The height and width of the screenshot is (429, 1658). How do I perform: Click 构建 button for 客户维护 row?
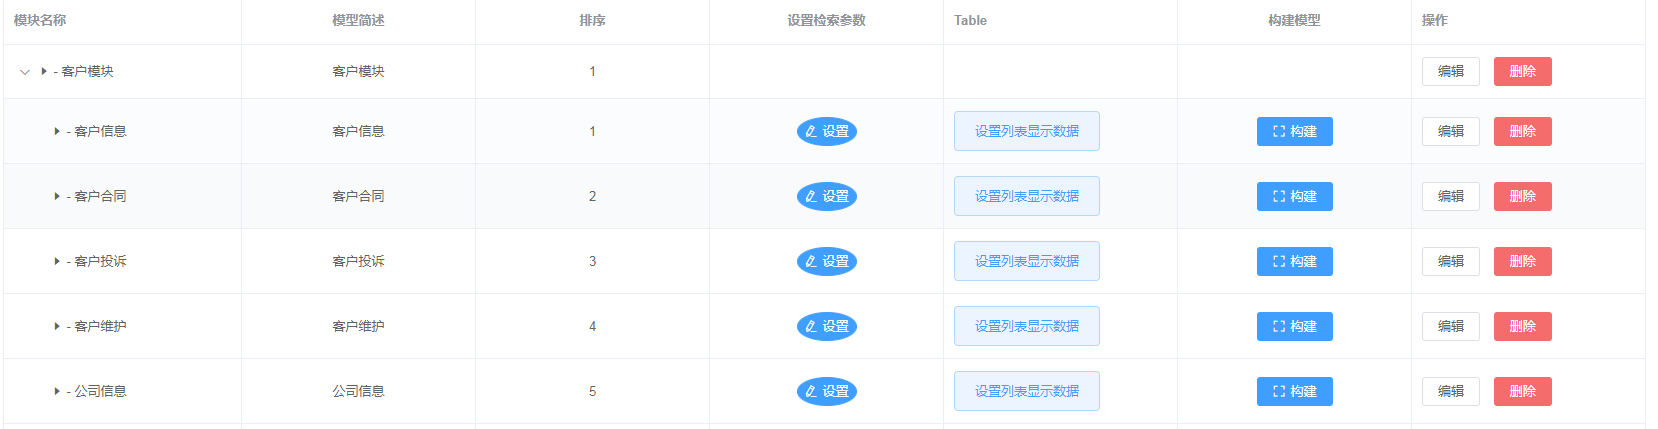point(1295,327)
